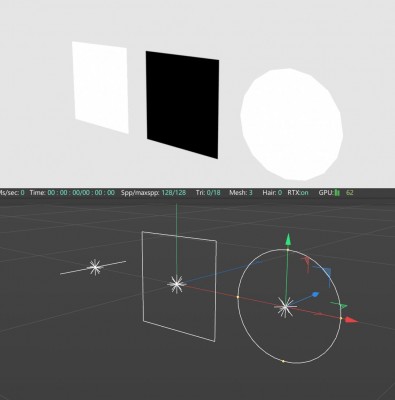Viewport: 395px width, 400px height.
Task: Click the red plane-constraint corner handle
Action: pos(307,264)
